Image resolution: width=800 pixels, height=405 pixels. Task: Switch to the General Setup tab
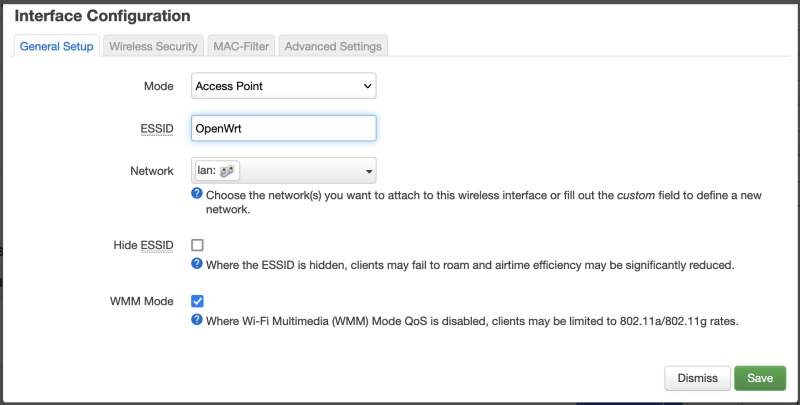57,46
